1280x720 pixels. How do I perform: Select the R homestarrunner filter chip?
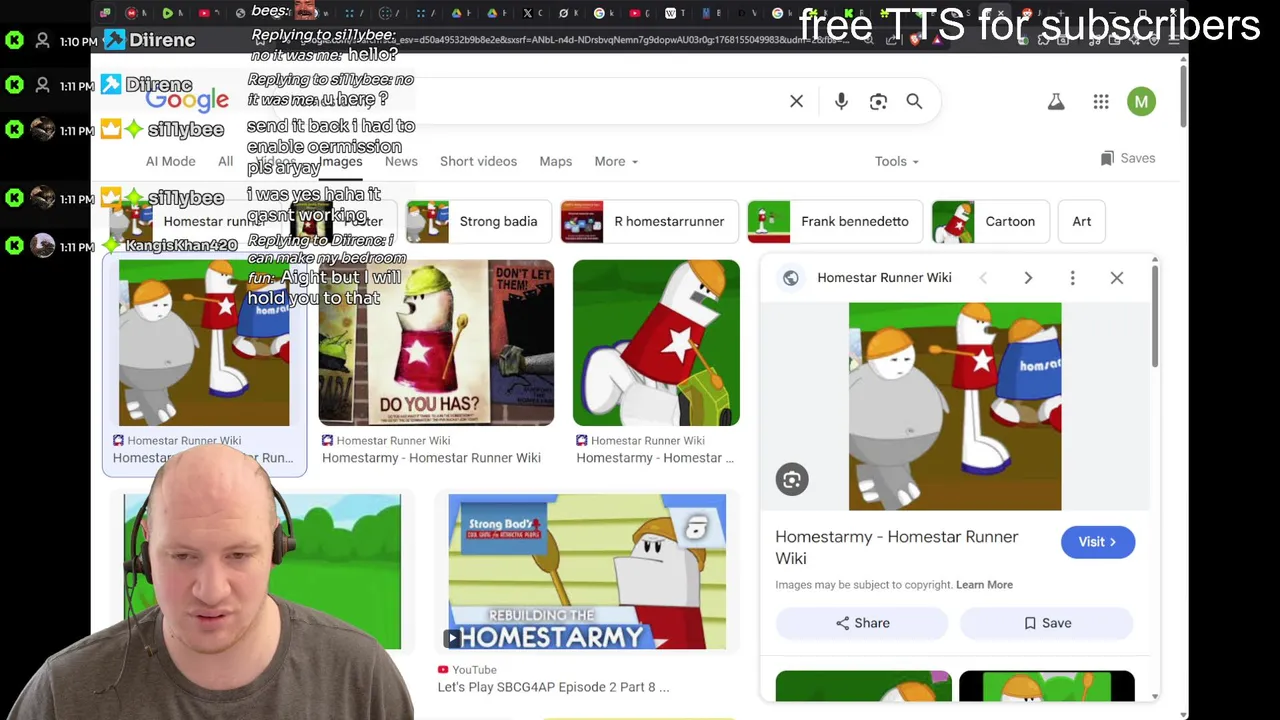tap(648, 221)
